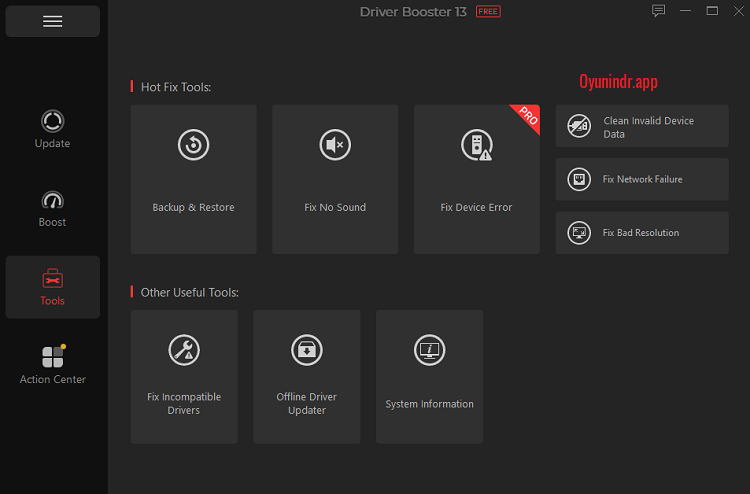Screen dimensions: 750x494
Task: Click the Backup & Restore icon
Action: 193,144
